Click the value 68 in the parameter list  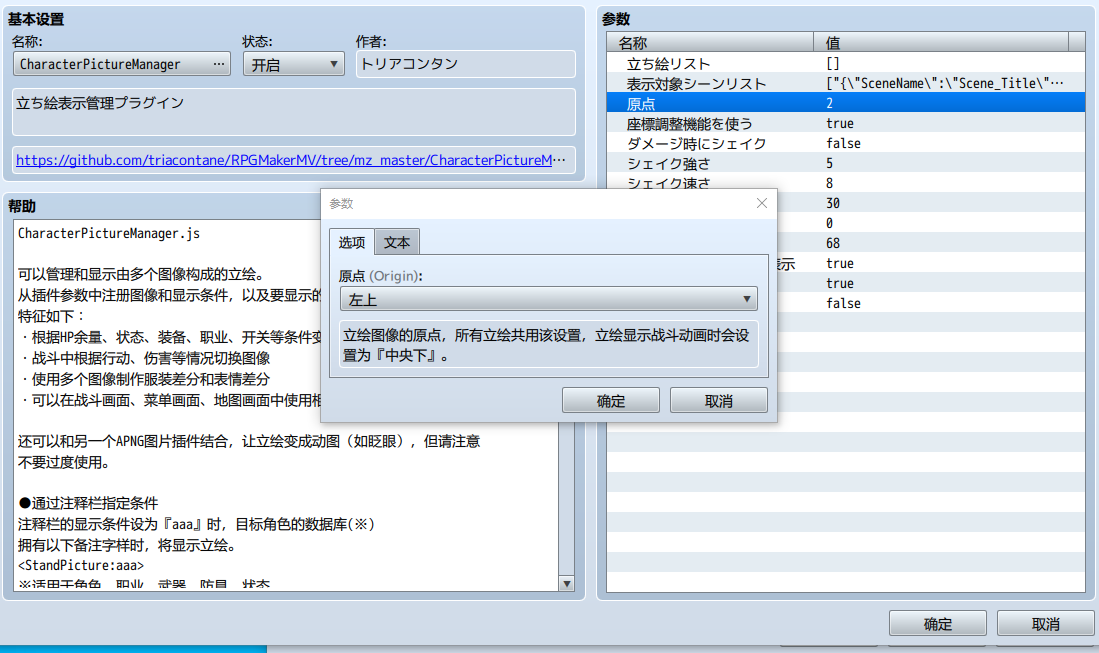[833, 243]
